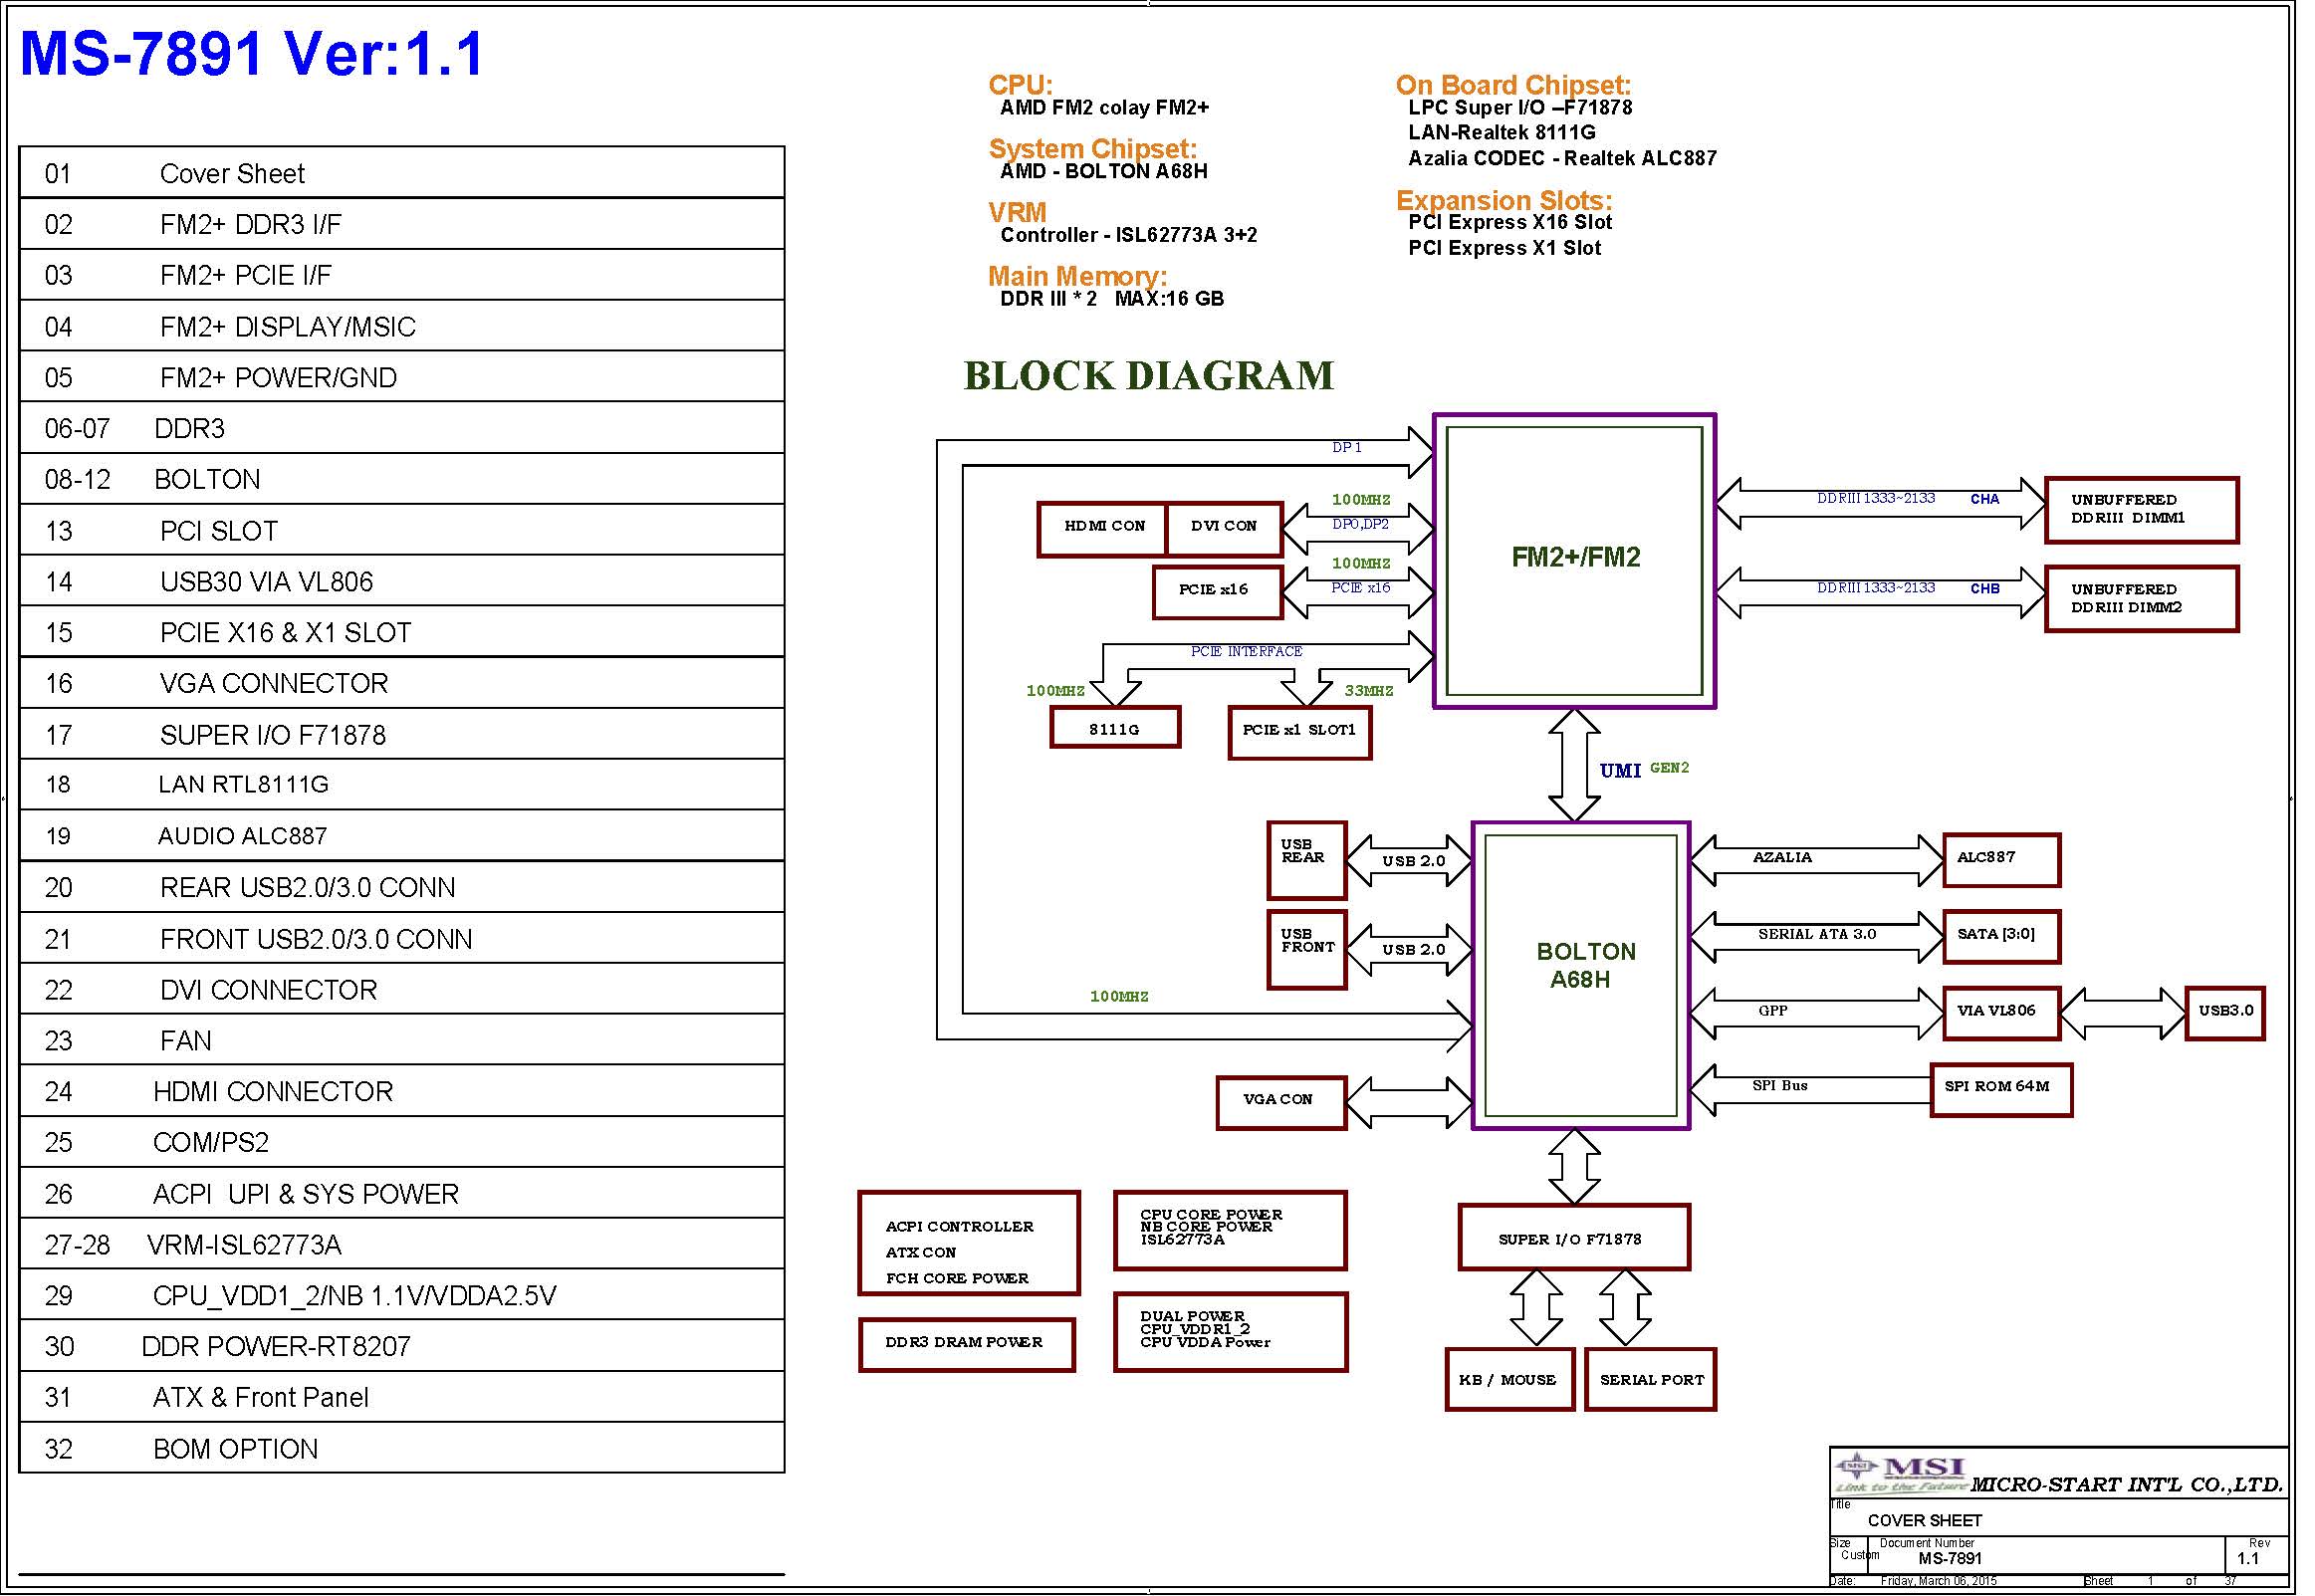Click the "LAN-Realtek 8111G" line
The height and width of the screenshot is (1596, 2315).
pos(1502,133)
